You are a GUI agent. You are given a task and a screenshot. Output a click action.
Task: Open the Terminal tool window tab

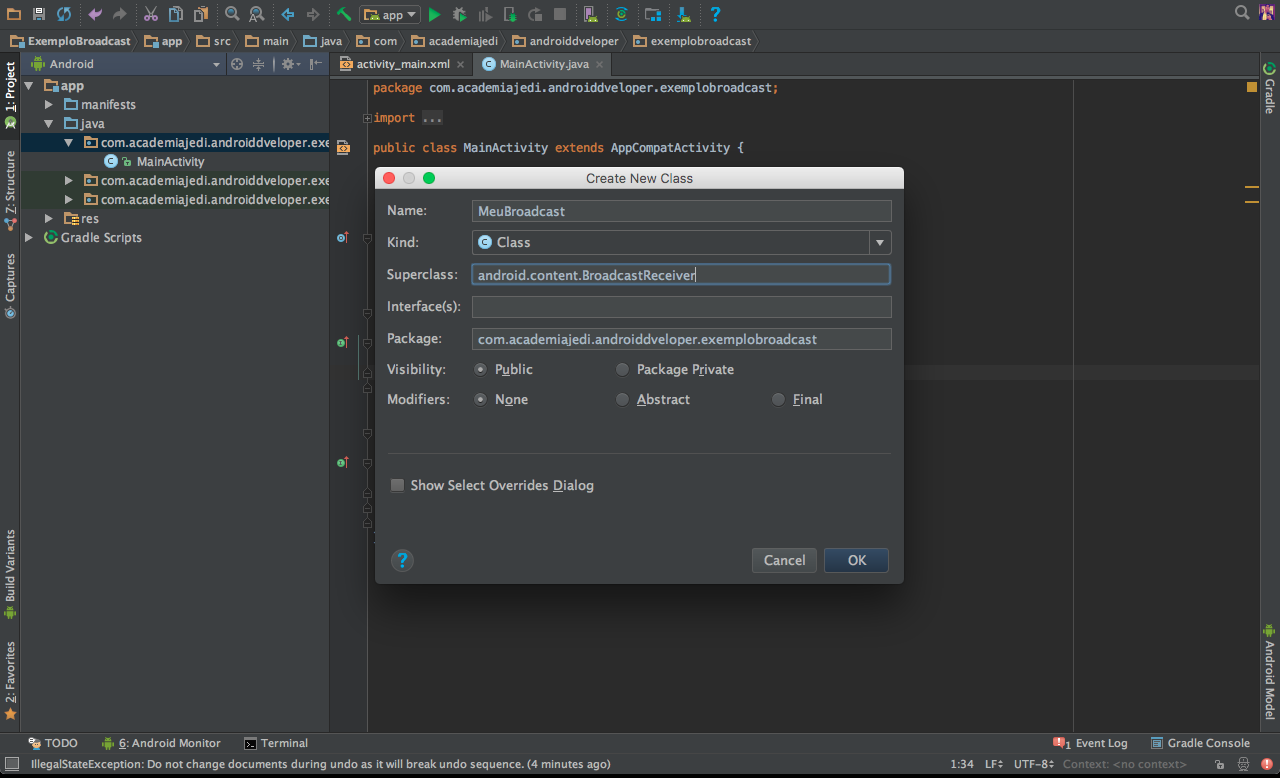pos(276,743)
